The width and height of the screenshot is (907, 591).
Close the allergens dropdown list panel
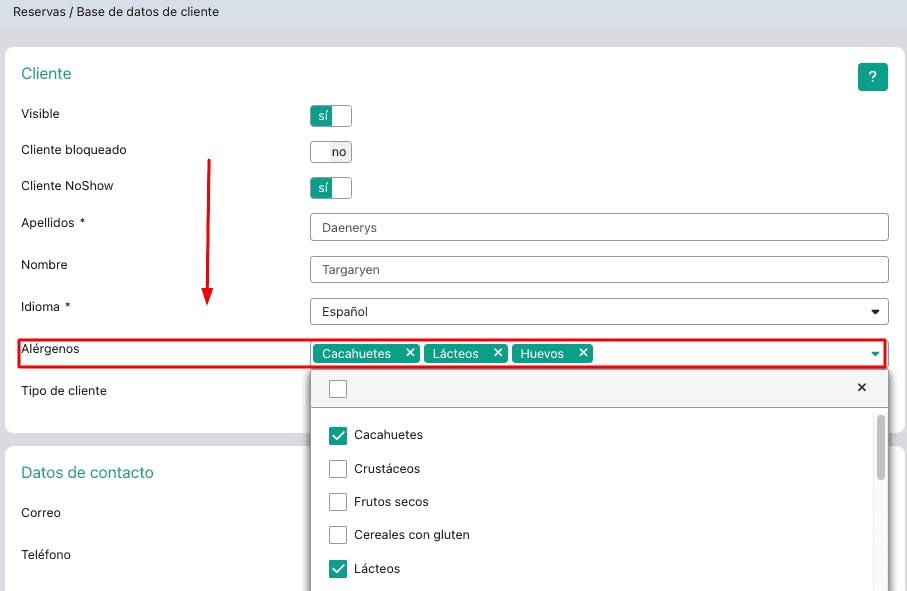tap(861, 387)
